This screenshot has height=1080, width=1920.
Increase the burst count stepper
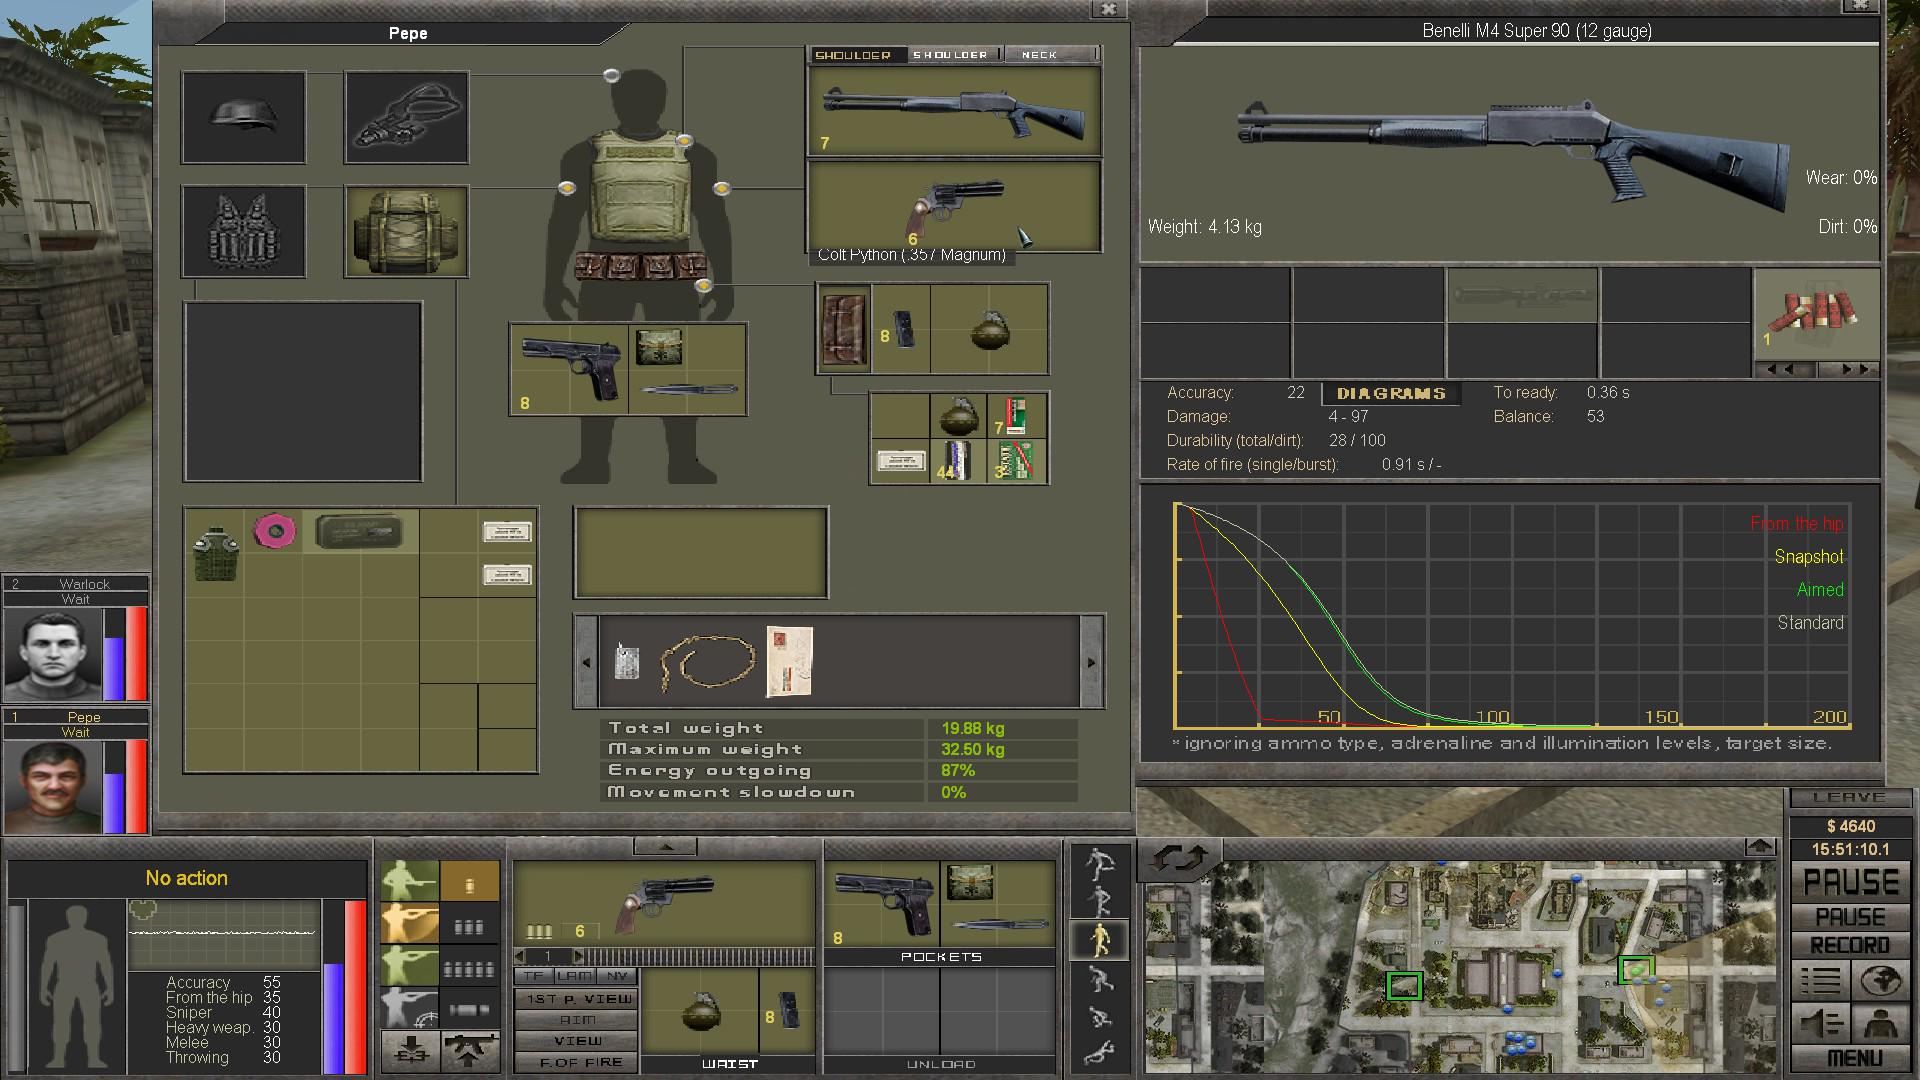[x=578, y=956]
